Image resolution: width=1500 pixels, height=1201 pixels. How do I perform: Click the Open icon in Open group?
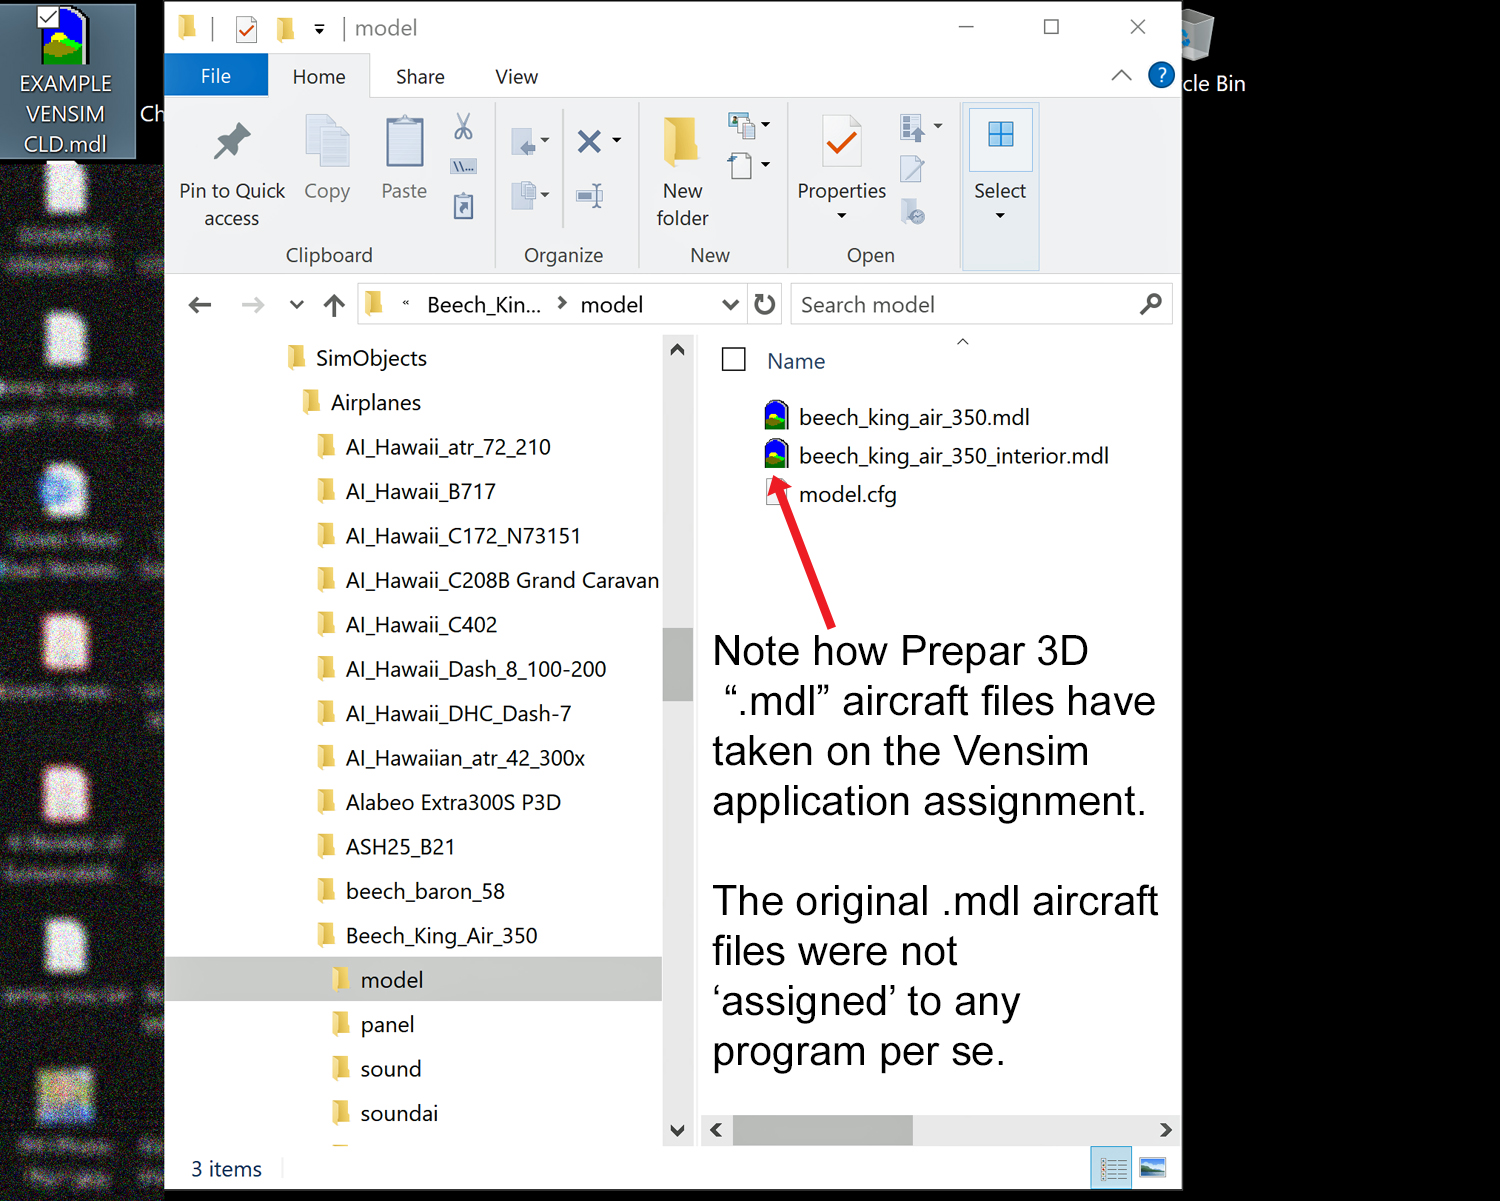click(x=912, y=127)
